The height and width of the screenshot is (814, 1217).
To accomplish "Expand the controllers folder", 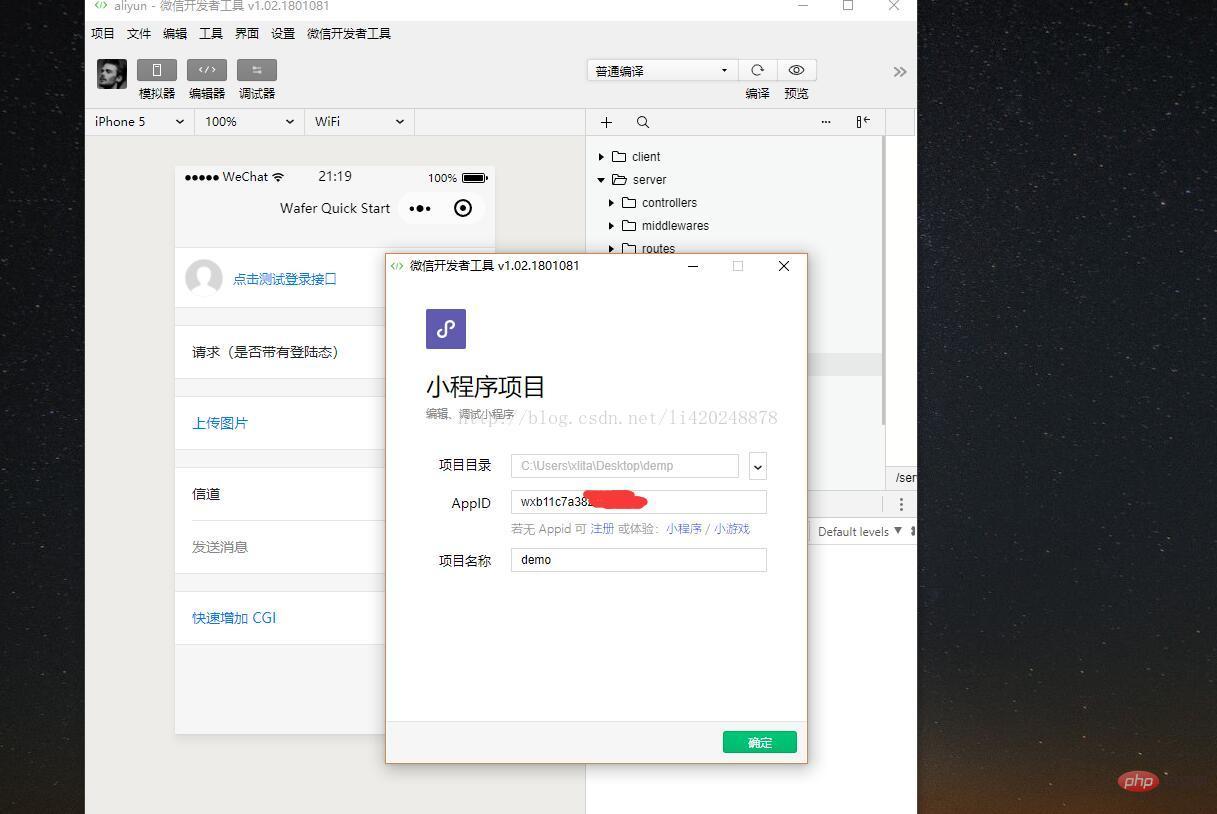I will pos(611,203).
